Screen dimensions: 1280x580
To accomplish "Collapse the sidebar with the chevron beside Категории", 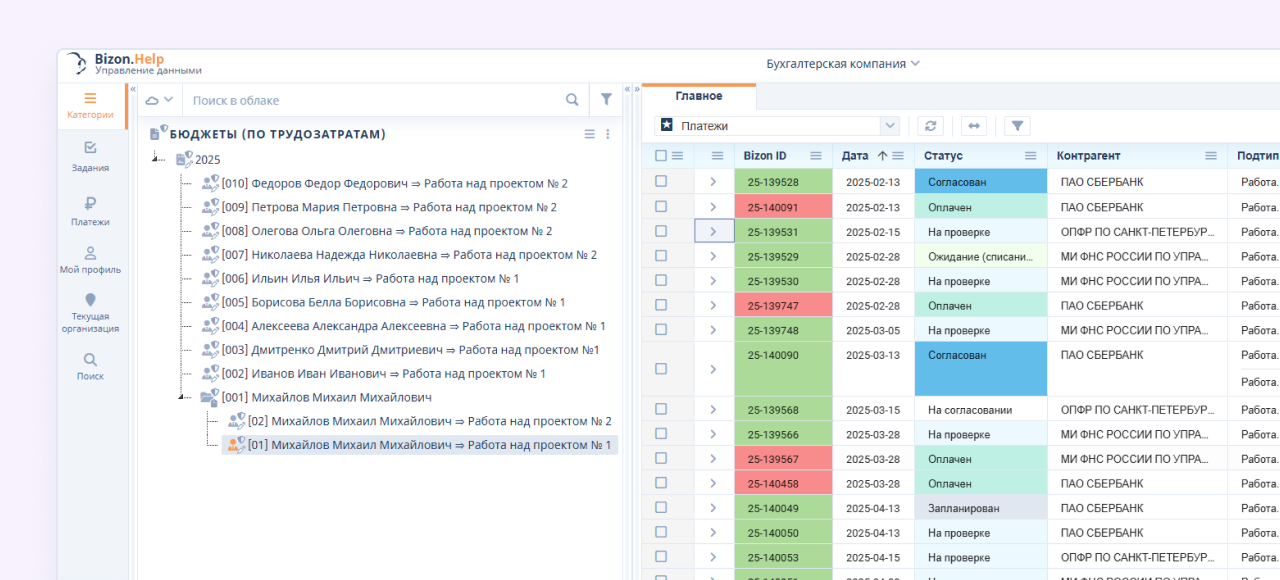I will [x=133, y=89].
